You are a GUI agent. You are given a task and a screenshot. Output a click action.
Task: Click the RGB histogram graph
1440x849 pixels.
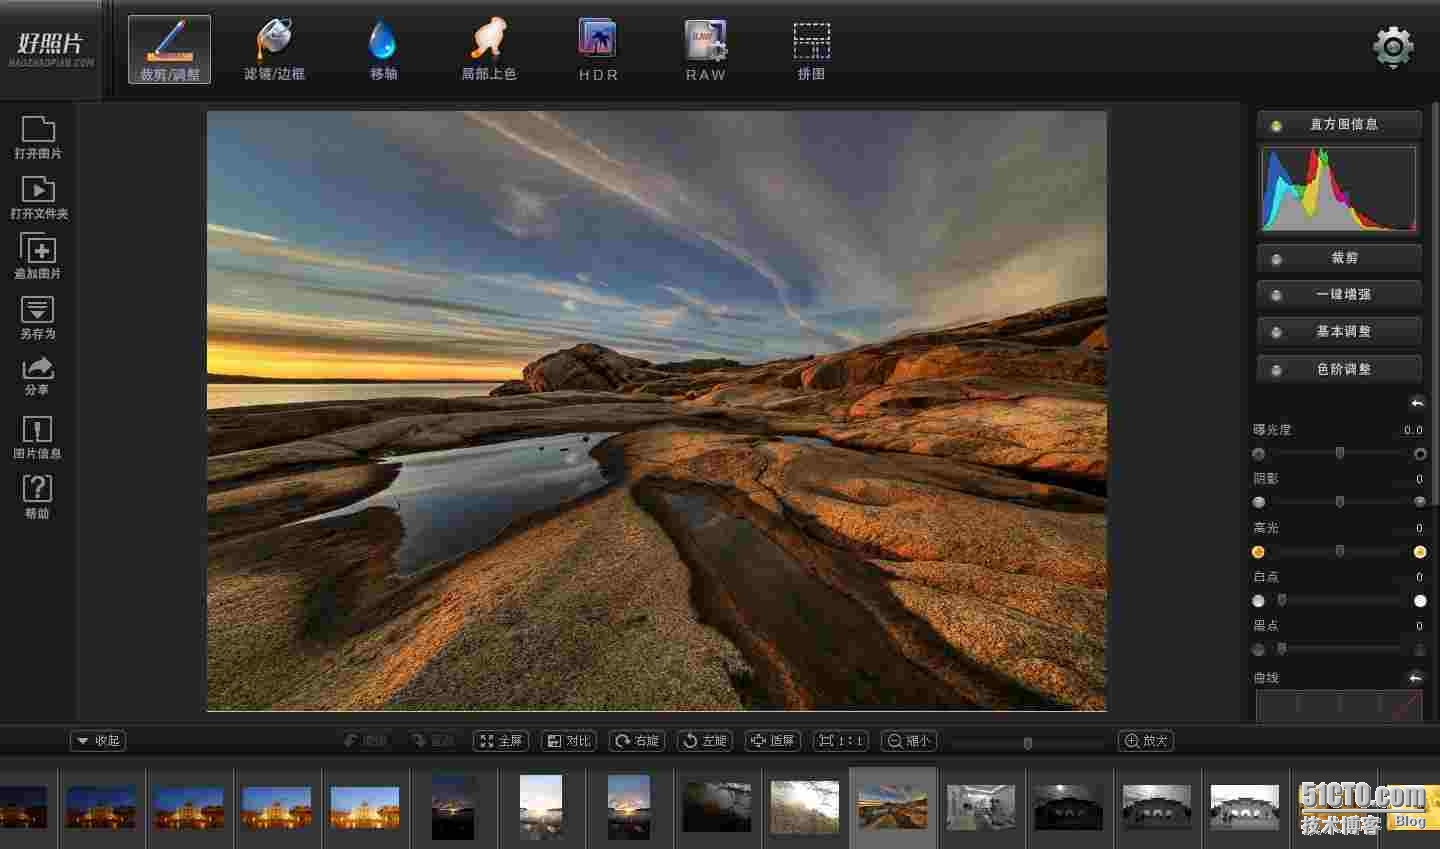(1339, 189)
